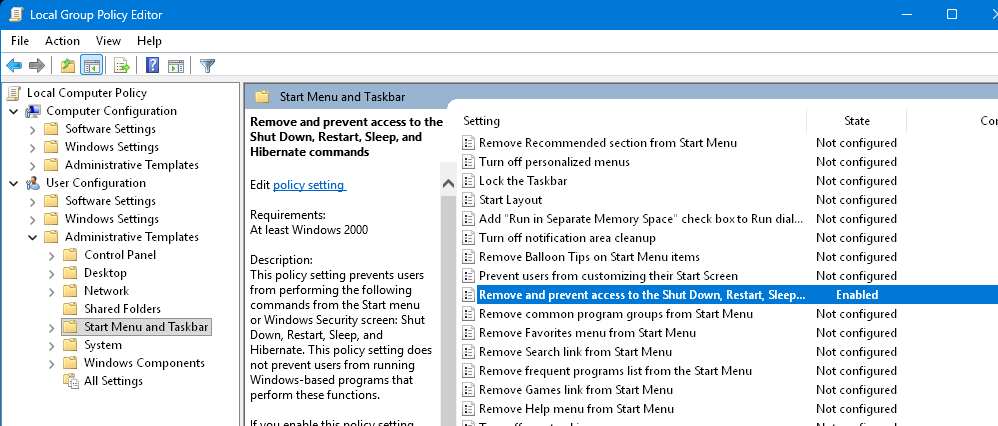Click the Forward arrow toolbar icon

(x=37, y=66)
